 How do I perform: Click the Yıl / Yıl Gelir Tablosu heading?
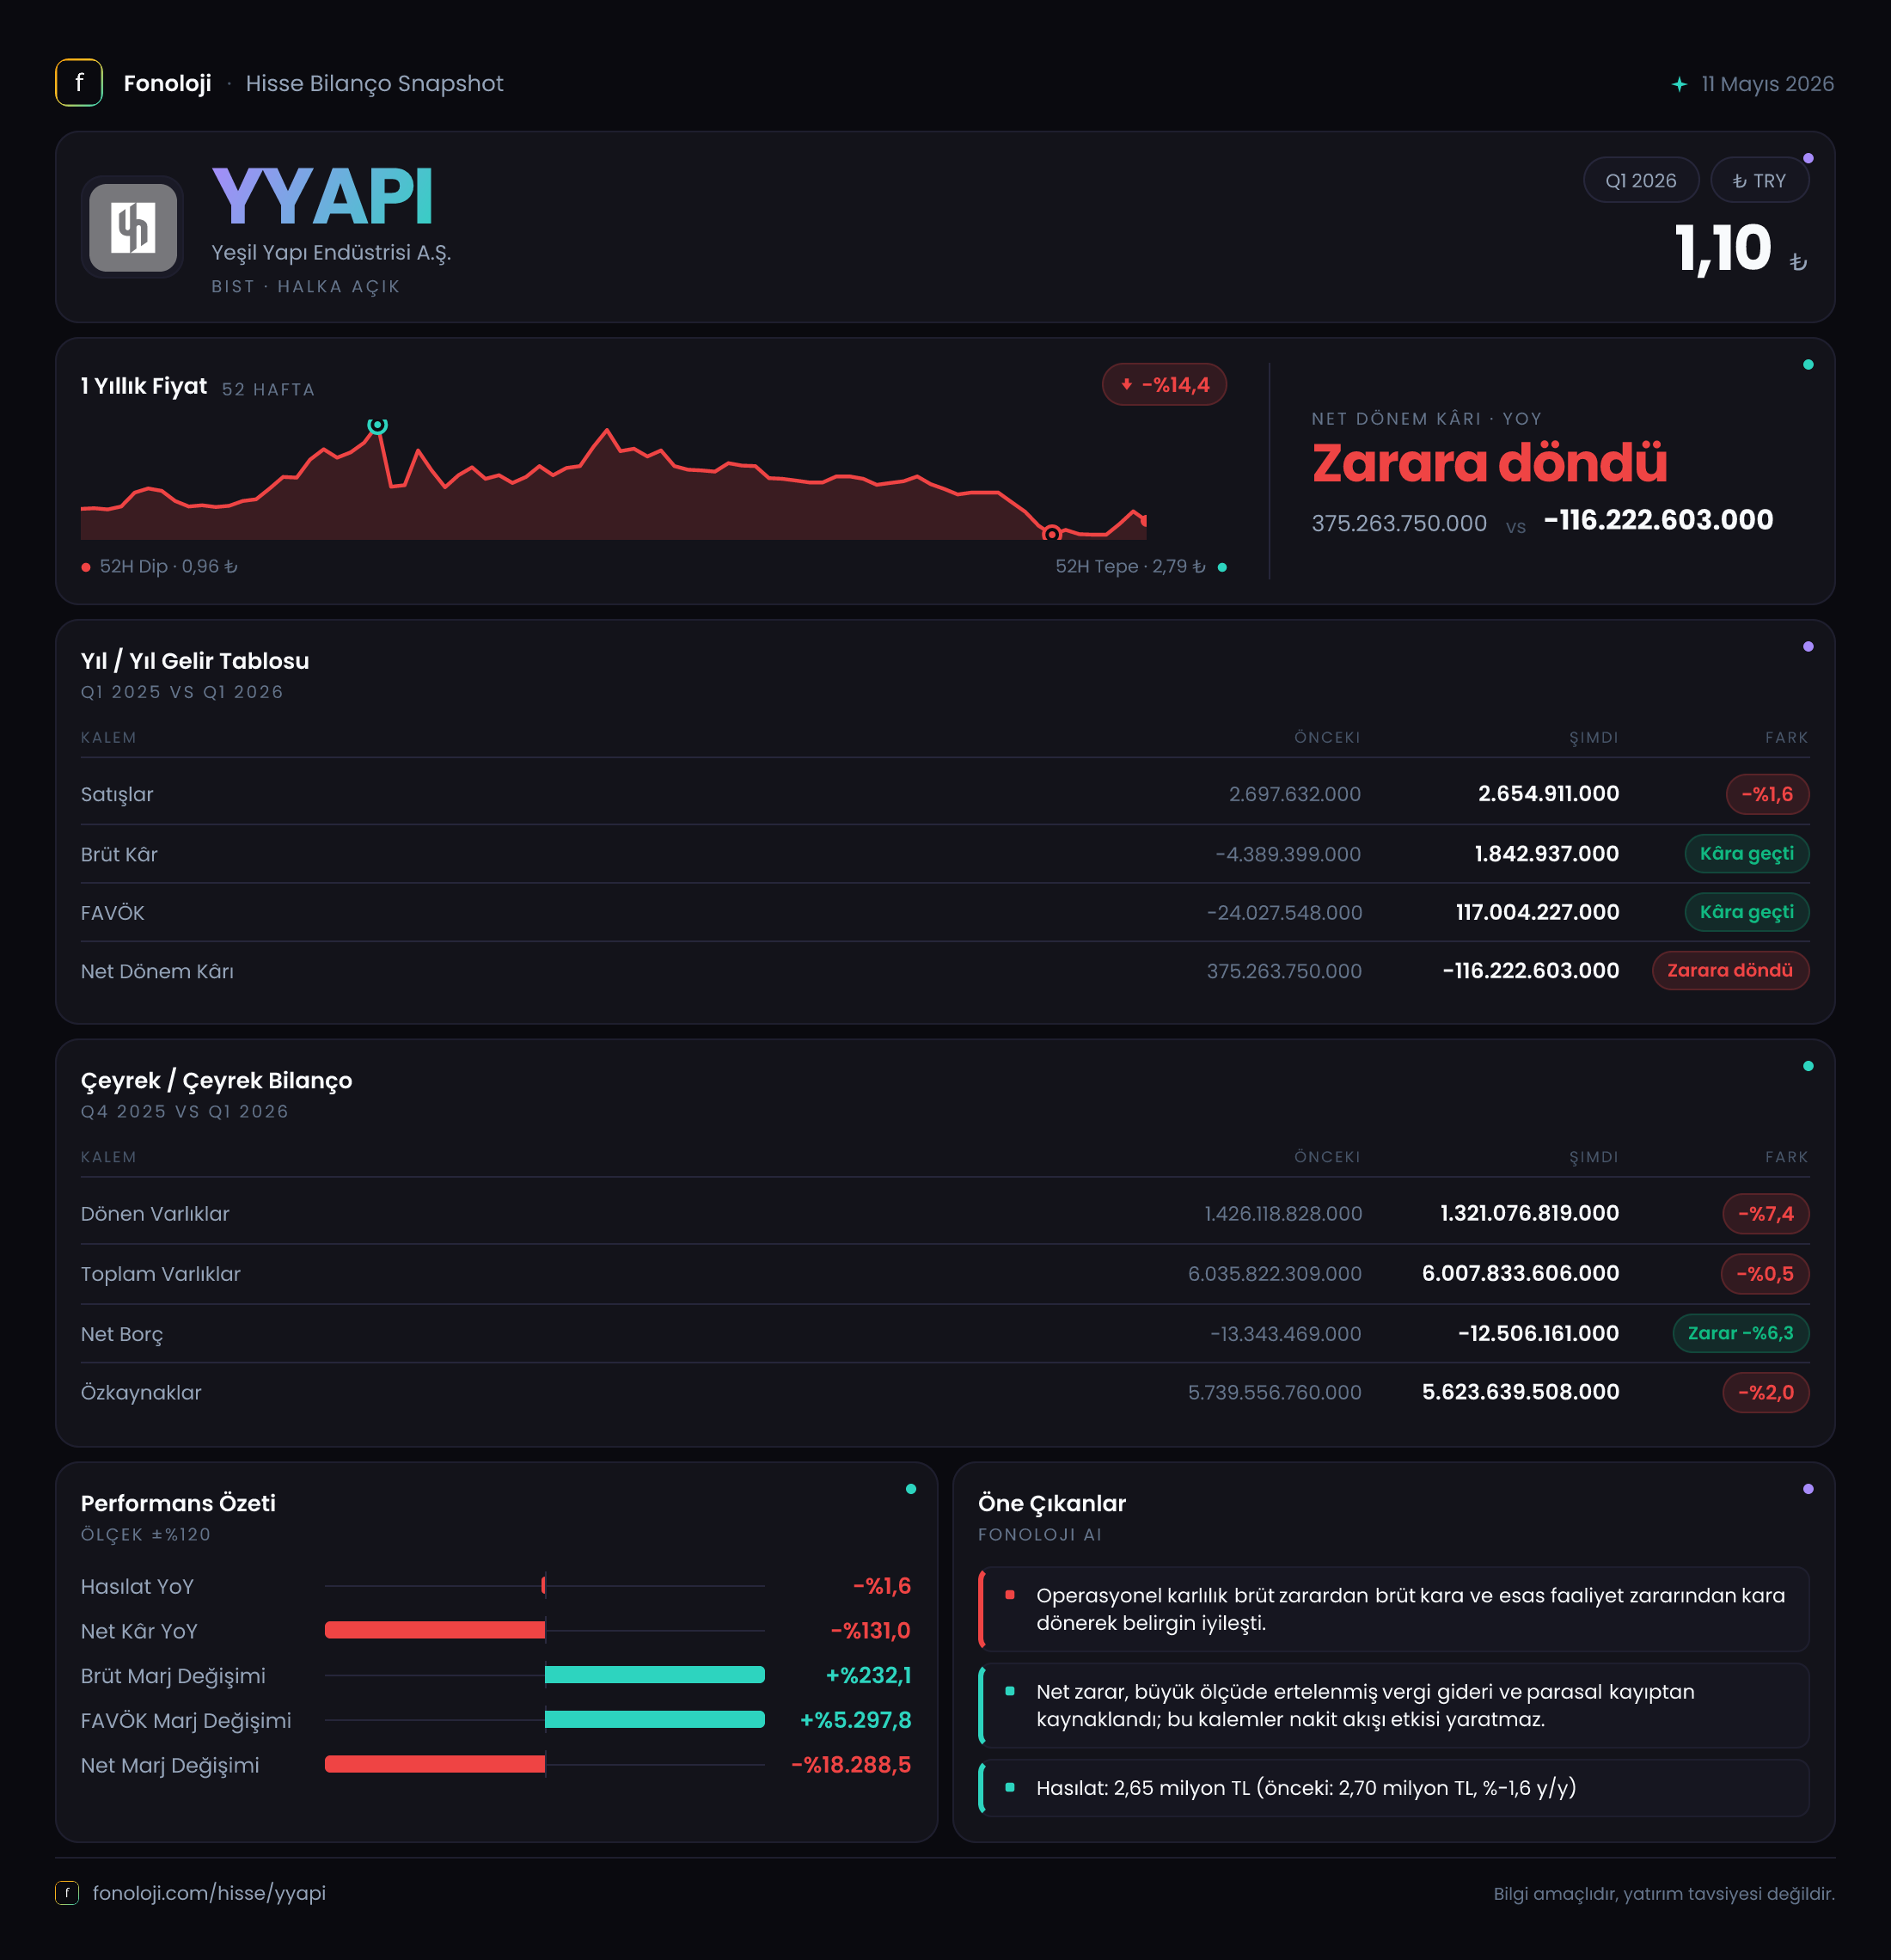[x=195, y=661]
